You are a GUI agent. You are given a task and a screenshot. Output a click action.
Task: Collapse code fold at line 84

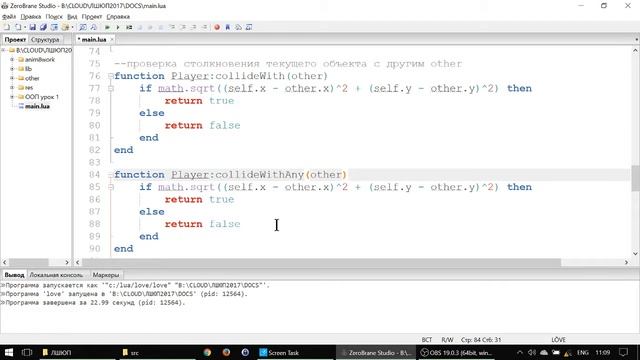coord(111,175)
